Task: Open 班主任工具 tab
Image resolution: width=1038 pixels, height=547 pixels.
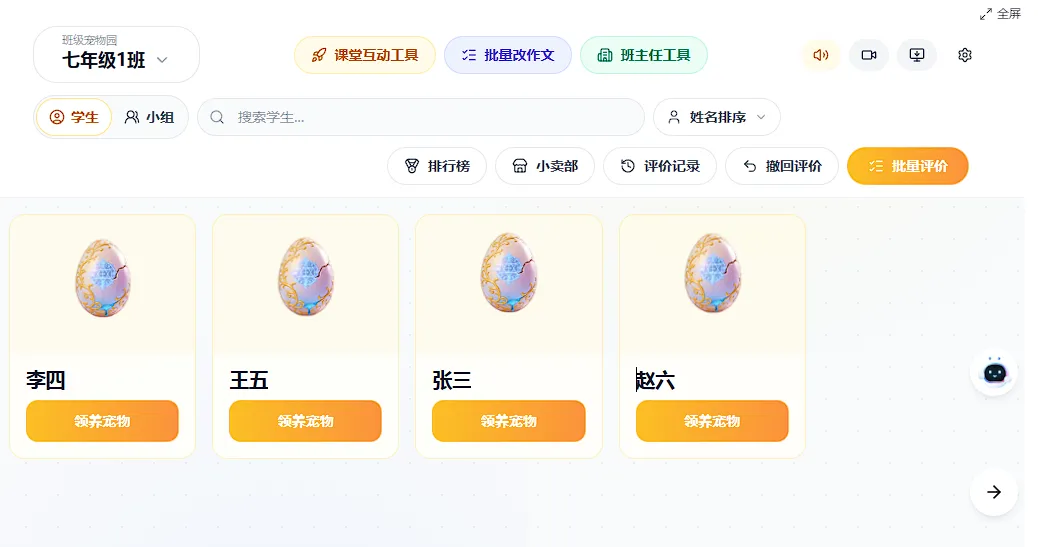Action: click(x=643, y=55)
